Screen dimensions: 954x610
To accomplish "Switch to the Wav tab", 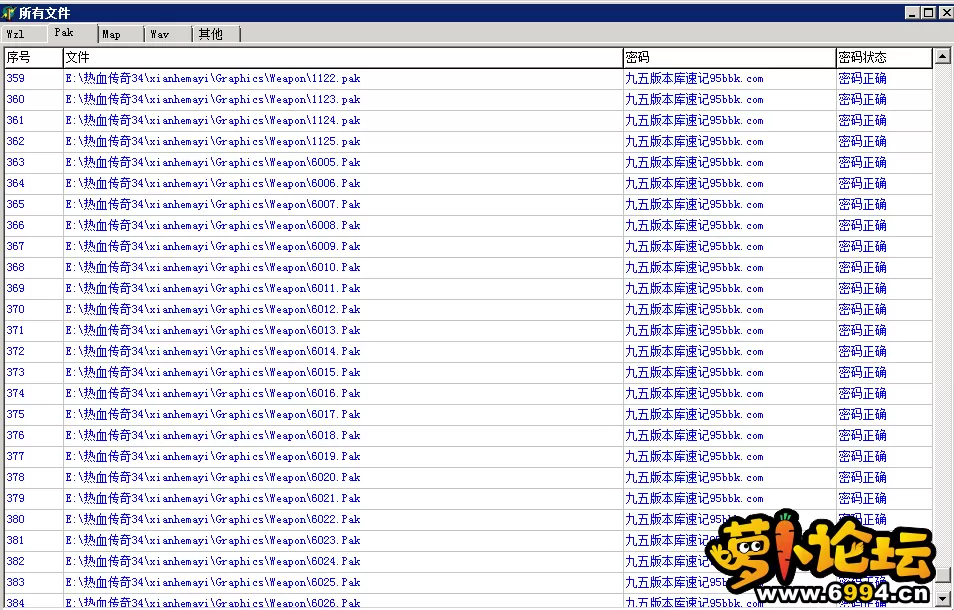I will tap(169, 34).
